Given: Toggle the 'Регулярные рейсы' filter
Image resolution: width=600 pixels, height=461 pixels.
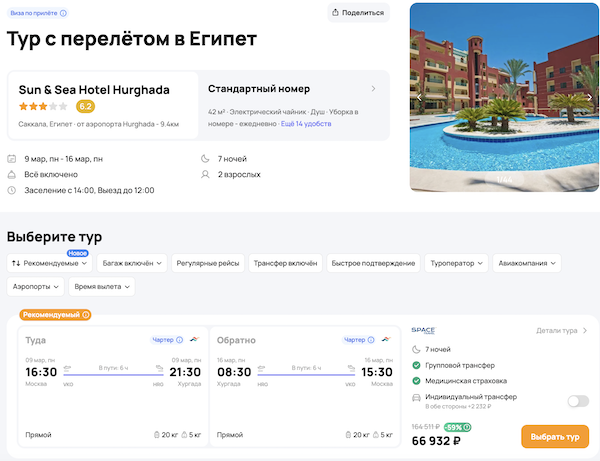Looking at the screenshot, I should [x=208, y=263].
